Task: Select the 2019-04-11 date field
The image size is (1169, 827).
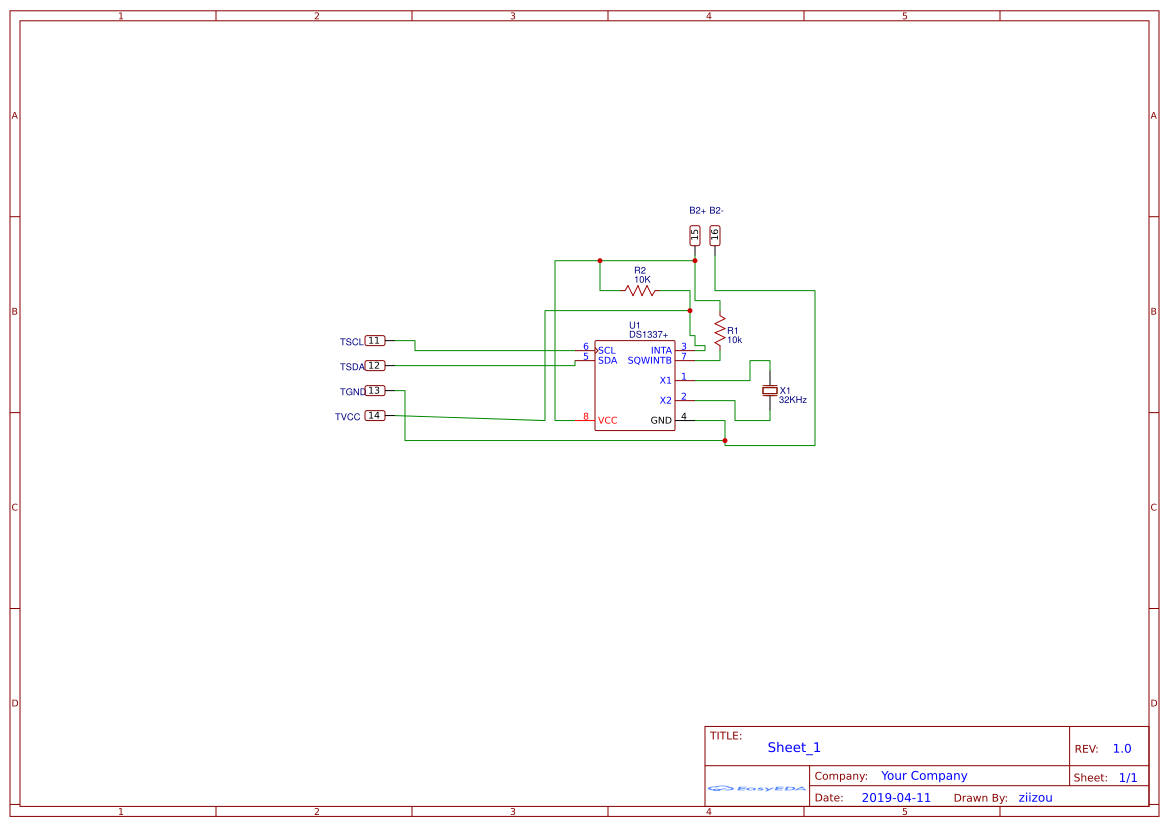Action: click(x=898, y=797)
